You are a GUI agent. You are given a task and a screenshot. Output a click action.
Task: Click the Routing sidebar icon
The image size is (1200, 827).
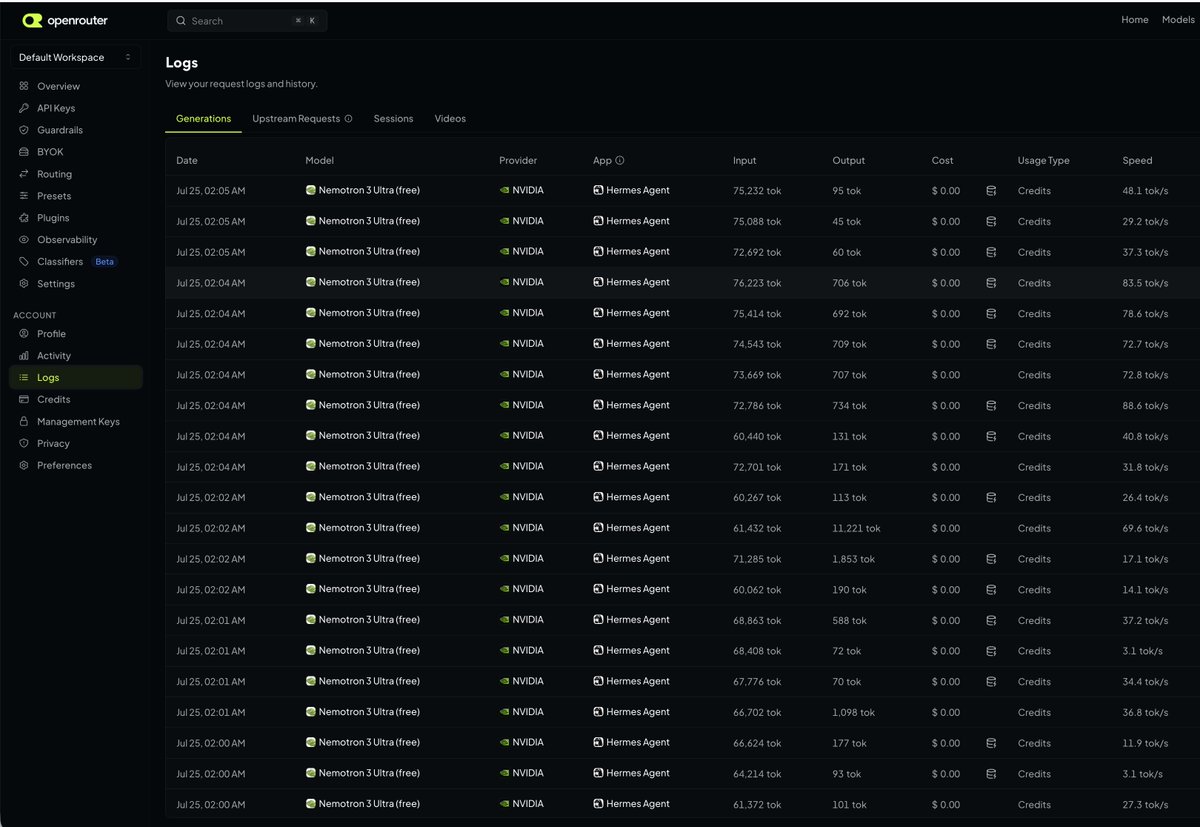[x=24, y=174]
